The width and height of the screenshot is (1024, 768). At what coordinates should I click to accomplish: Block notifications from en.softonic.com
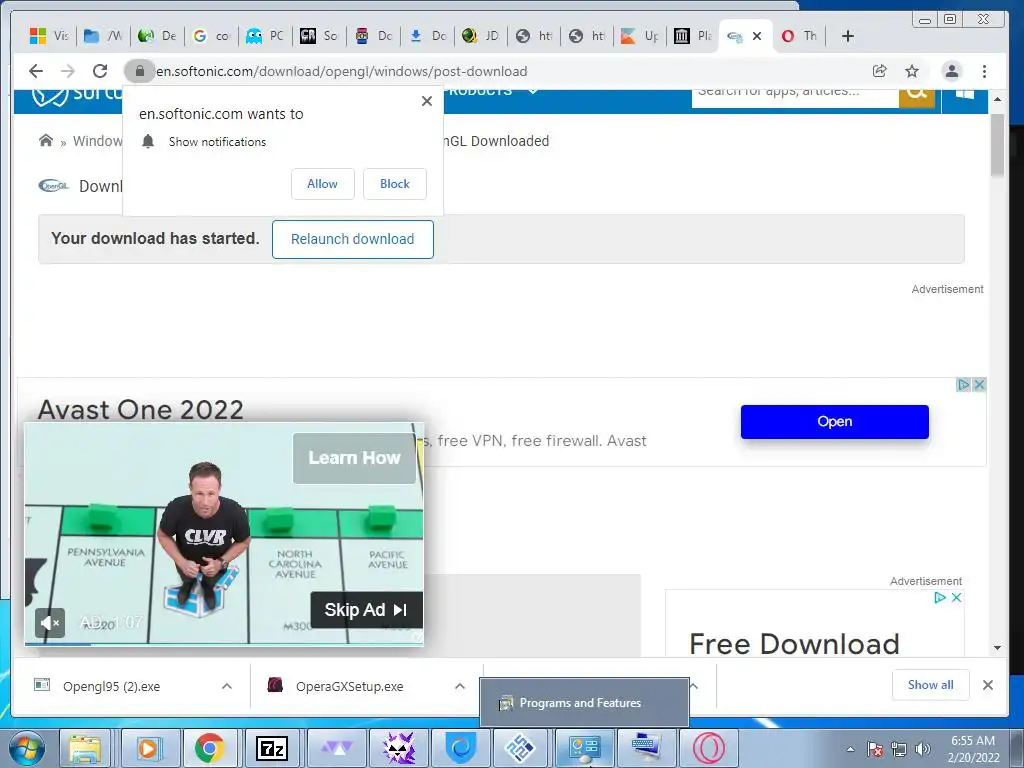(395, 184)
